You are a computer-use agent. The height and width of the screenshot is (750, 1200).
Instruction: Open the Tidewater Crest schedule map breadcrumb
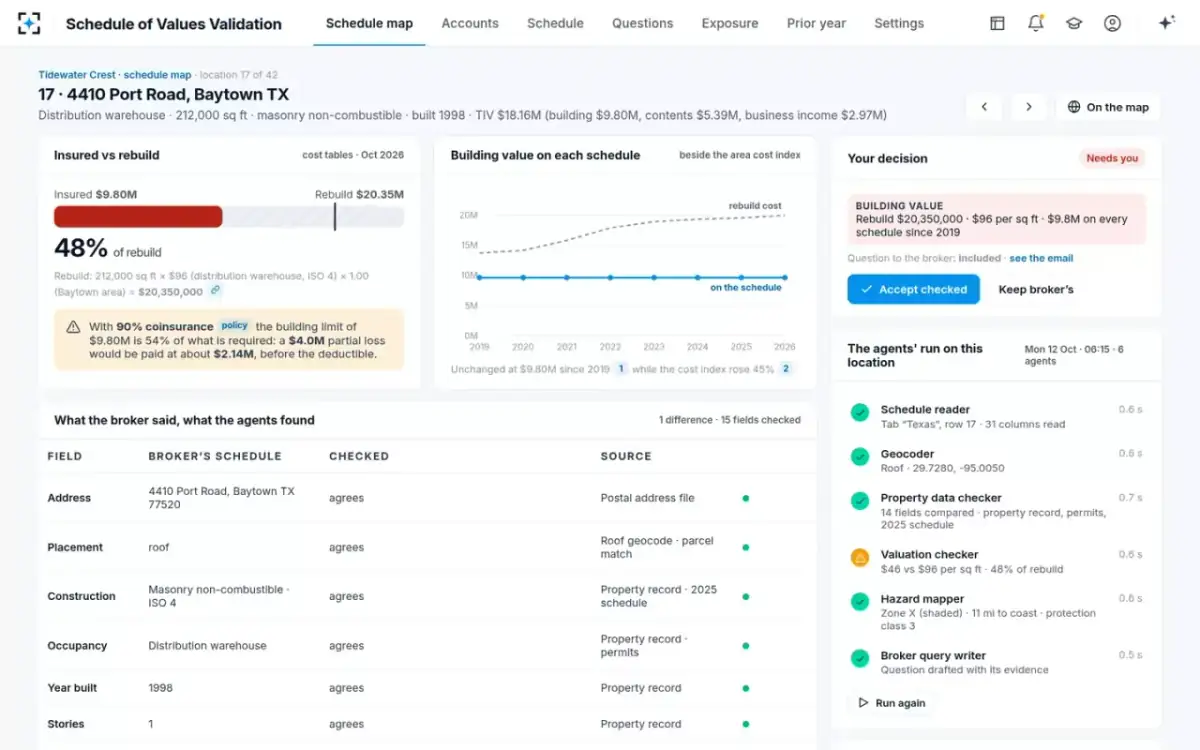coord(115,75)
